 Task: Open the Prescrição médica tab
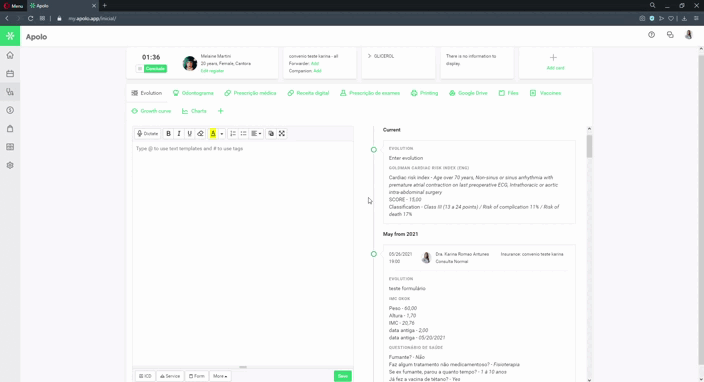click(251, 93)
